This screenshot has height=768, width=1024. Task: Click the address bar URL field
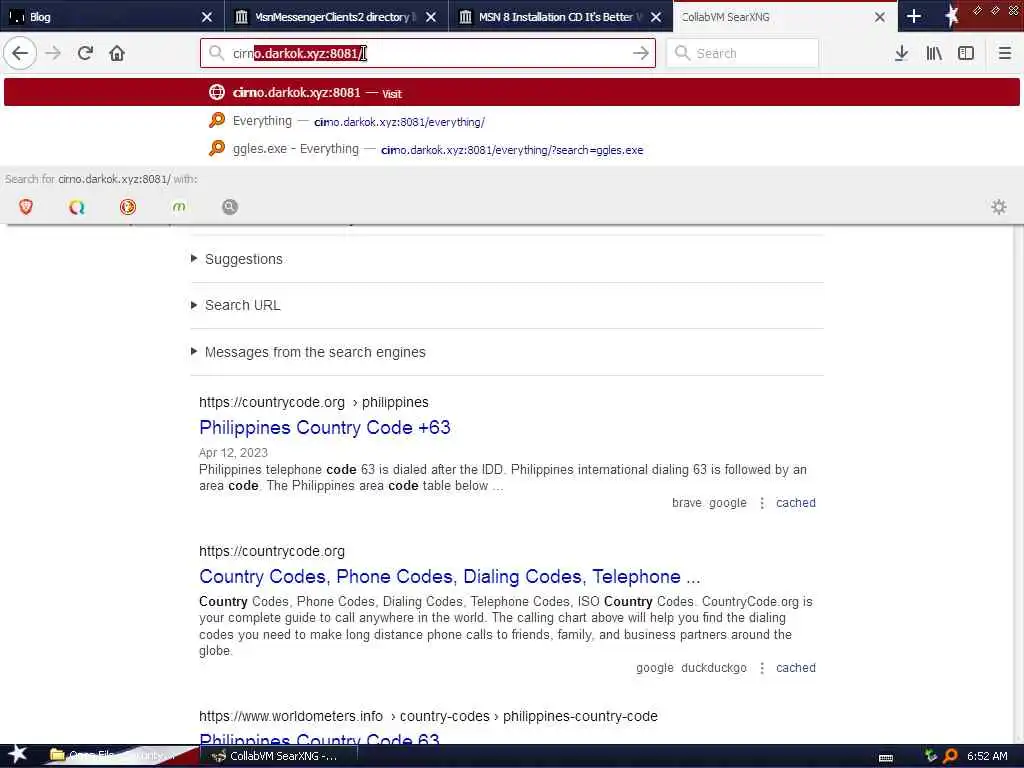click(428, 53)
